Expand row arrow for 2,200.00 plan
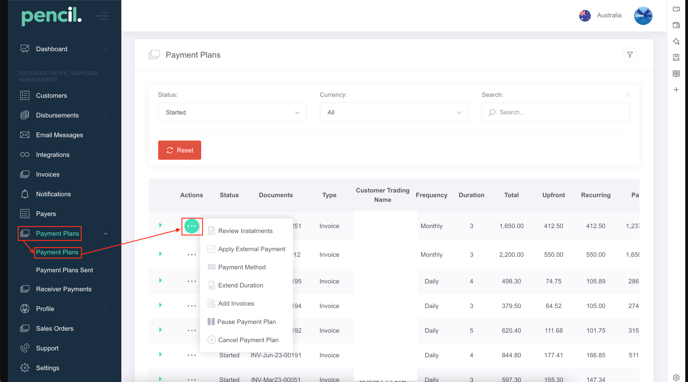The height and width of the screenshot is (382, 688). pyautogui.click(x=160, y=253)
